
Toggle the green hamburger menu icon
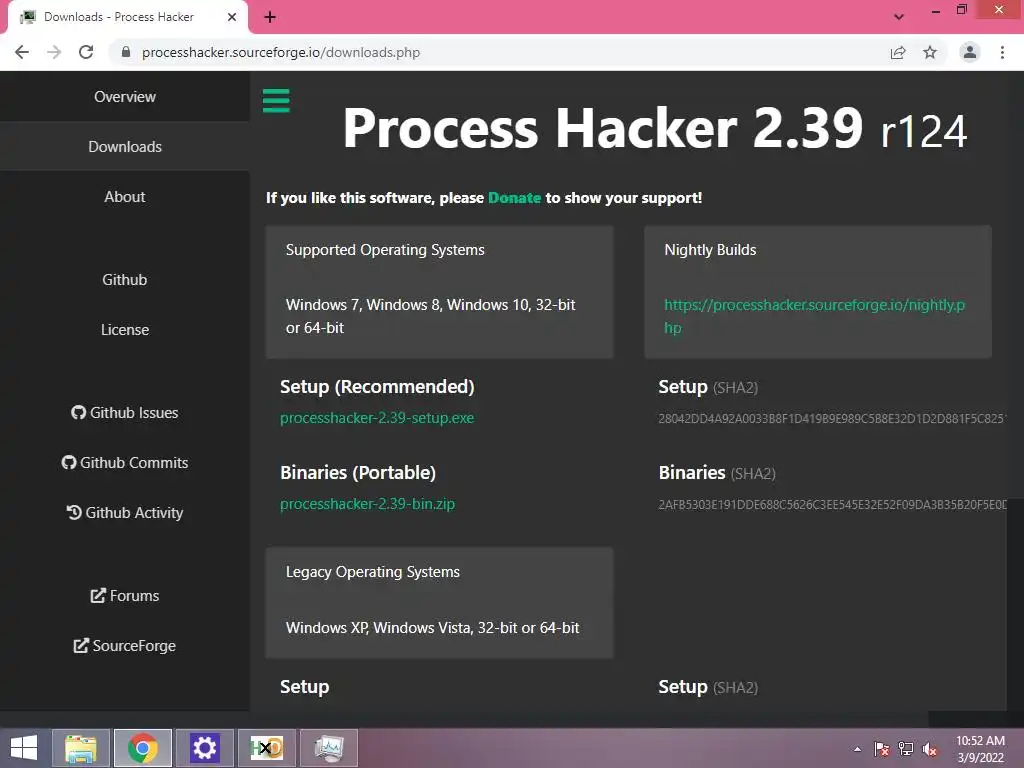coord(276,101)
